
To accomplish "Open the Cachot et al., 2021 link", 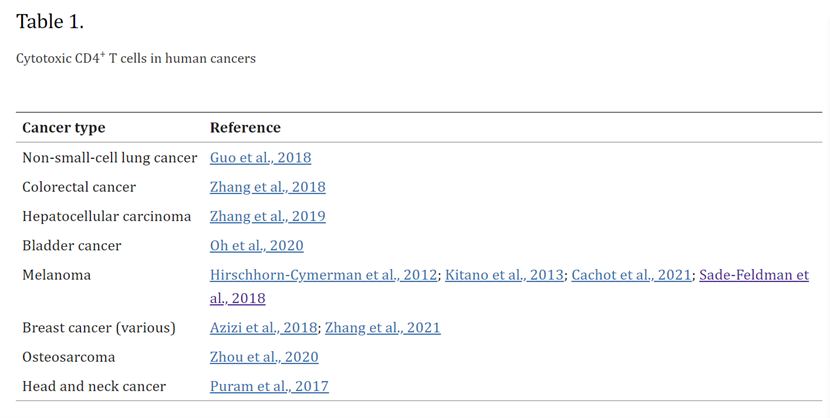I will 631,275.
